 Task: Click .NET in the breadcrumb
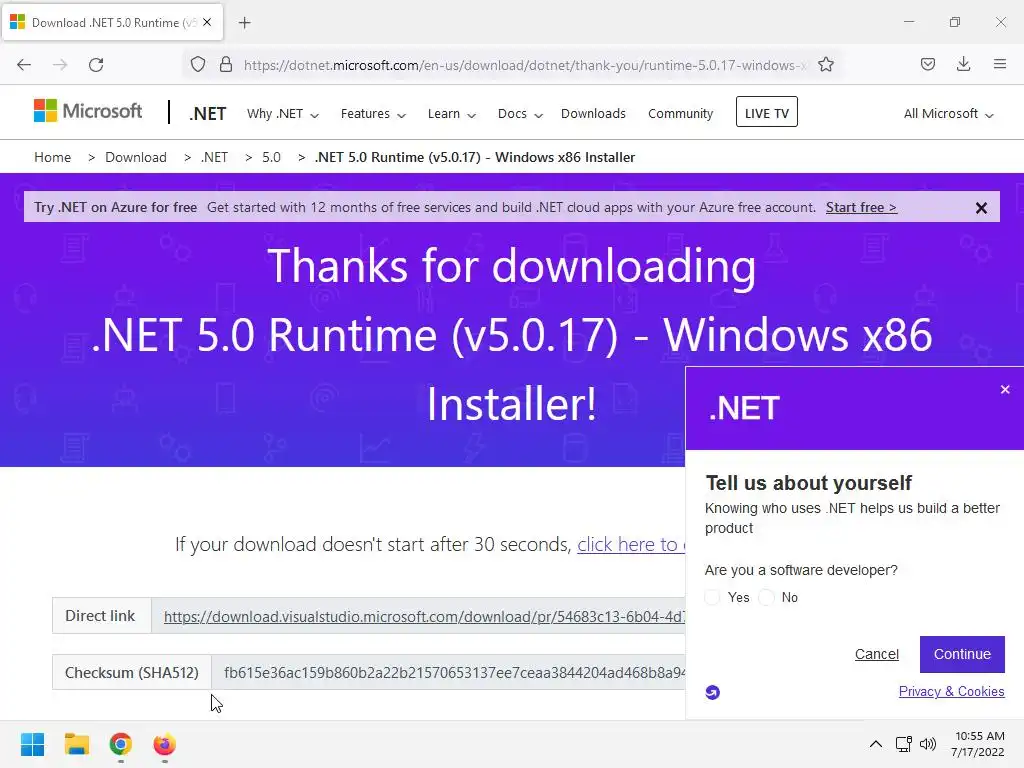coord(214,157)
